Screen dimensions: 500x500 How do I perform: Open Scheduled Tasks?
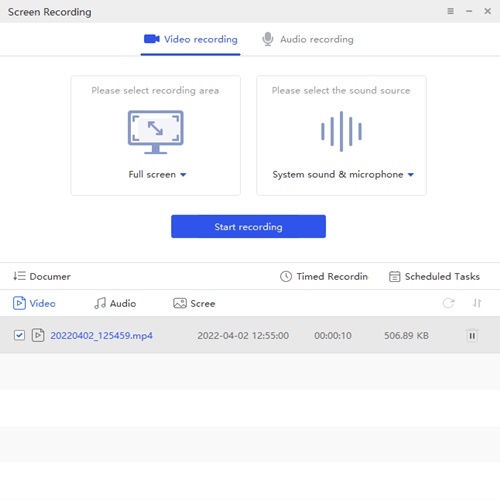point(434,276)
